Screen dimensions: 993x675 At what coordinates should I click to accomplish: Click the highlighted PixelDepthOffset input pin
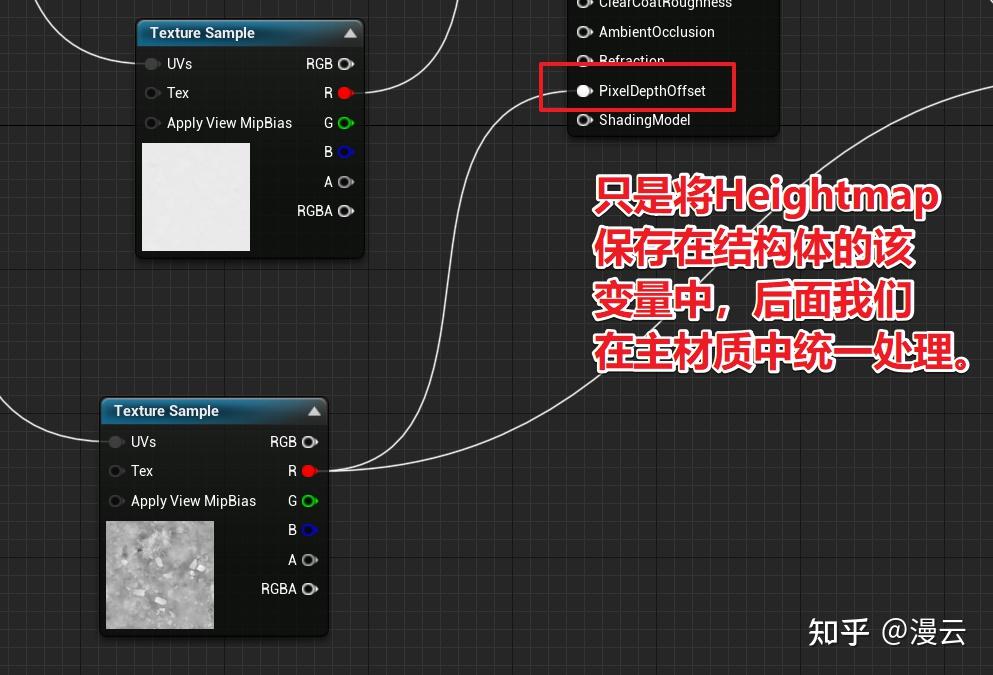584,90
